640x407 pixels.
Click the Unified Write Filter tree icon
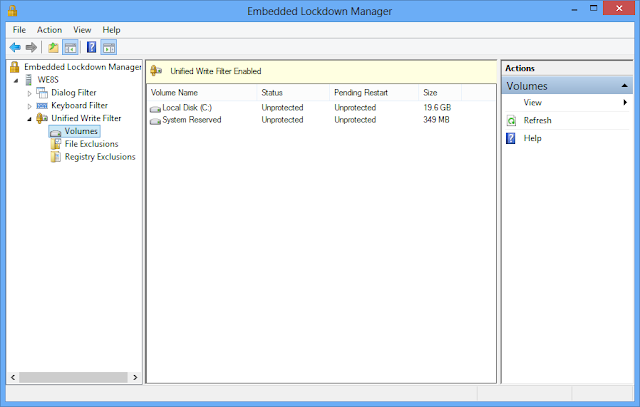(x=42, y=118)
